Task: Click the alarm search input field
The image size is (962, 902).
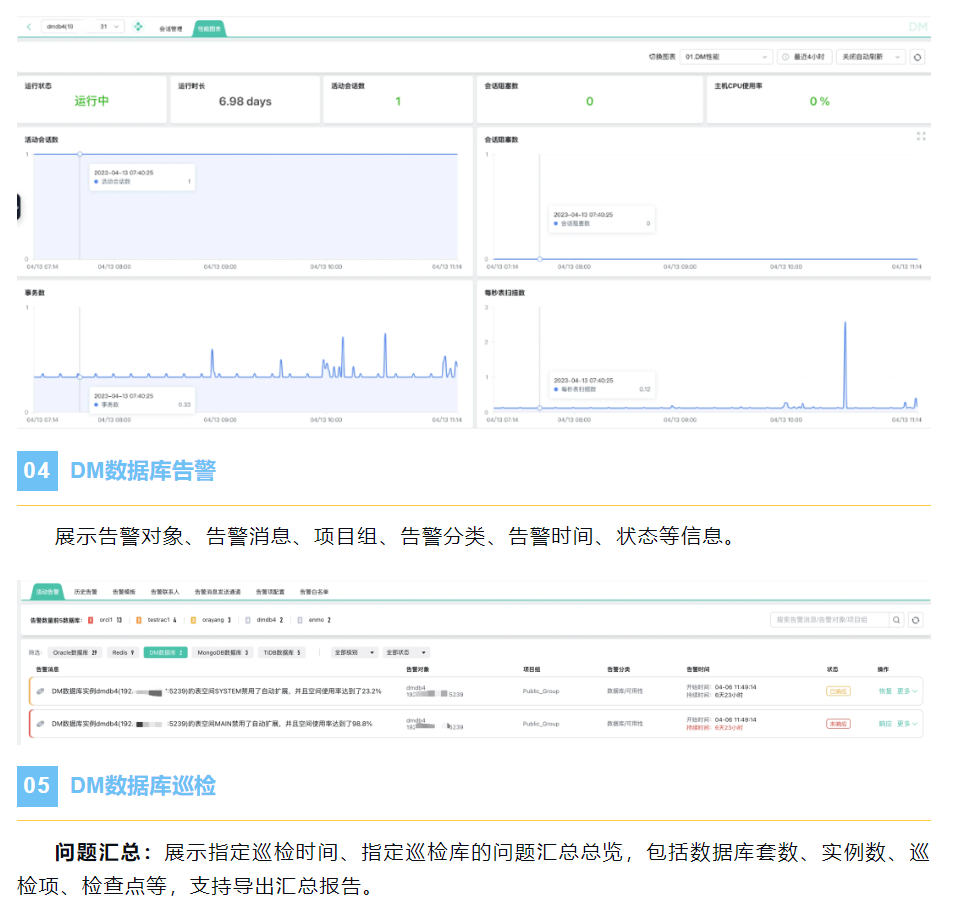Action: (829, 620)
